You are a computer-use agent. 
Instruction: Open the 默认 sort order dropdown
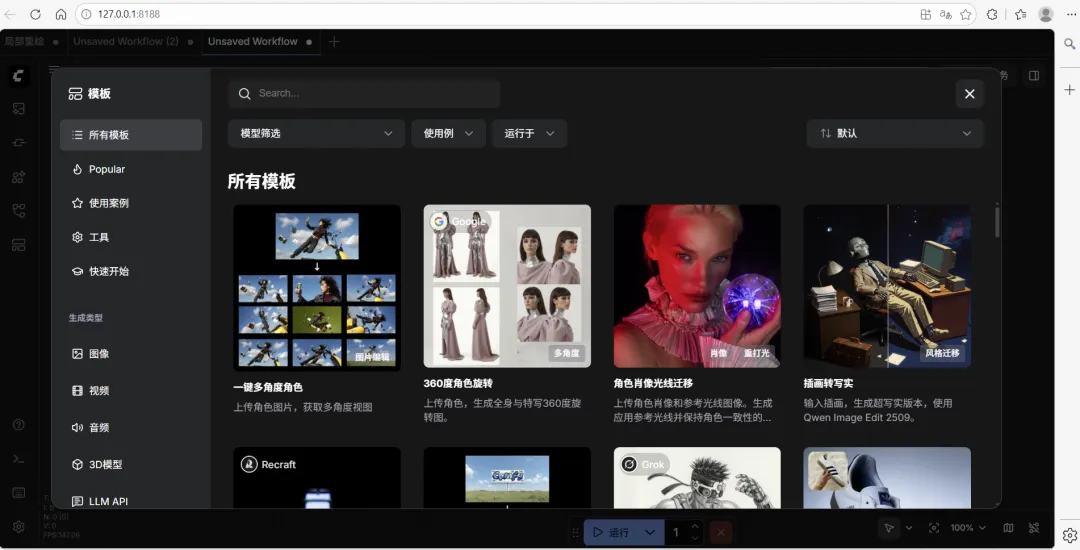tap(895, 134)
